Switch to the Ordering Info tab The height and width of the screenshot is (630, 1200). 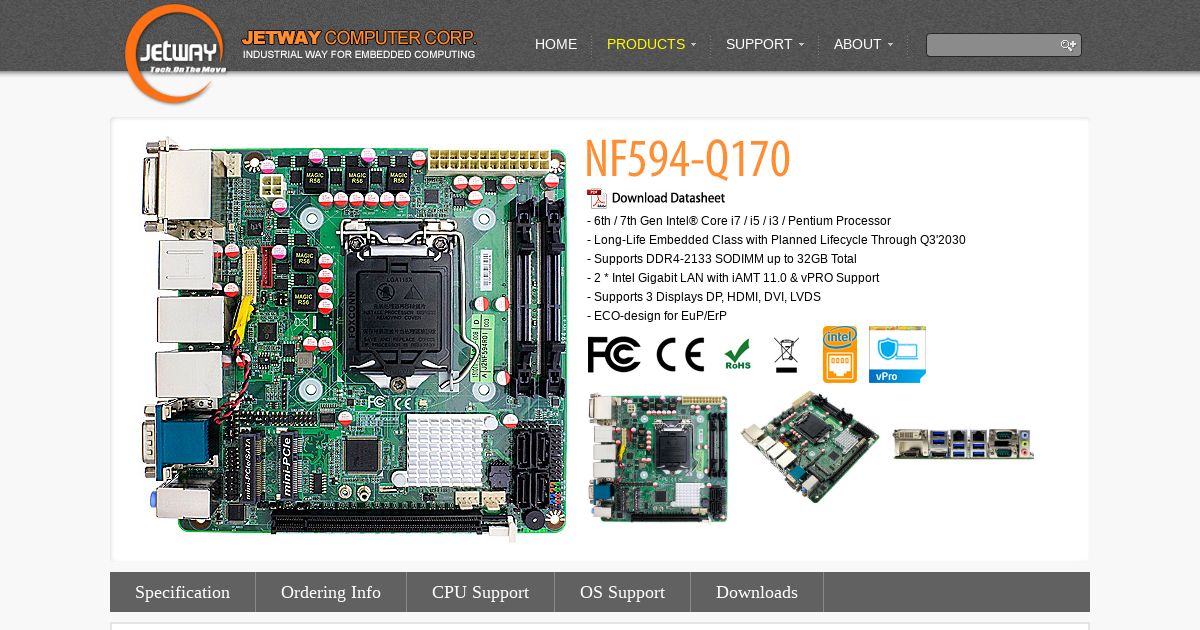click(x=331, y=592)
